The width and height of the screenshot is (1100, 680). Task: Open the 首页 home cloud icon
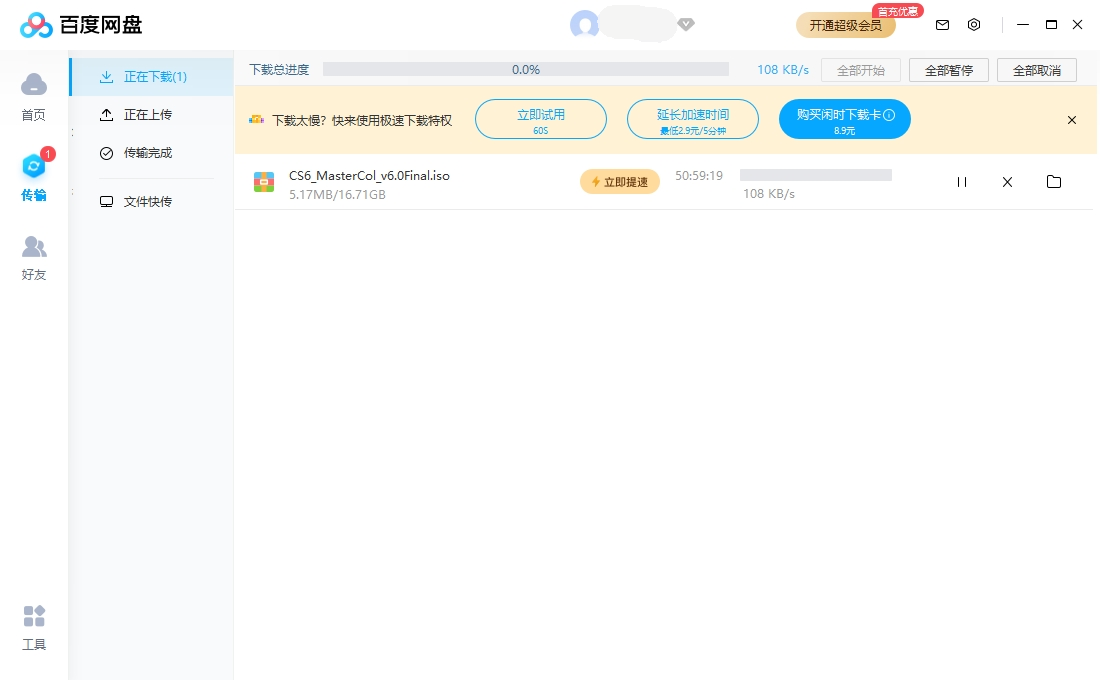34,85
